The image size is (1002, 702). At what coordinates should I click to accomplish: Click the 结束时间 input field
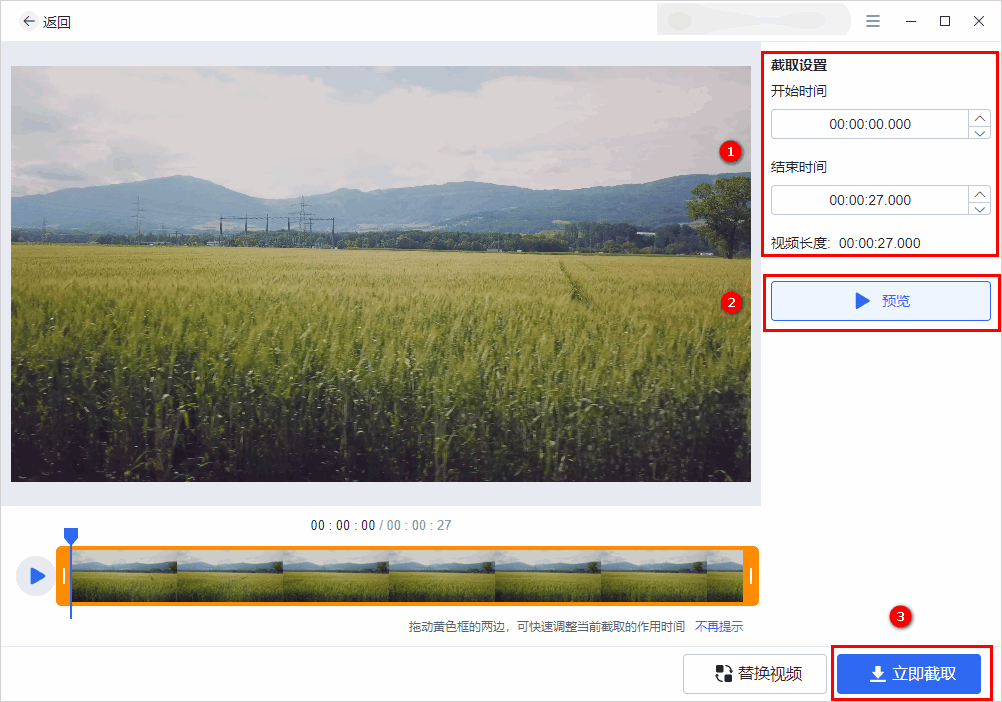(x=870, y=200)
